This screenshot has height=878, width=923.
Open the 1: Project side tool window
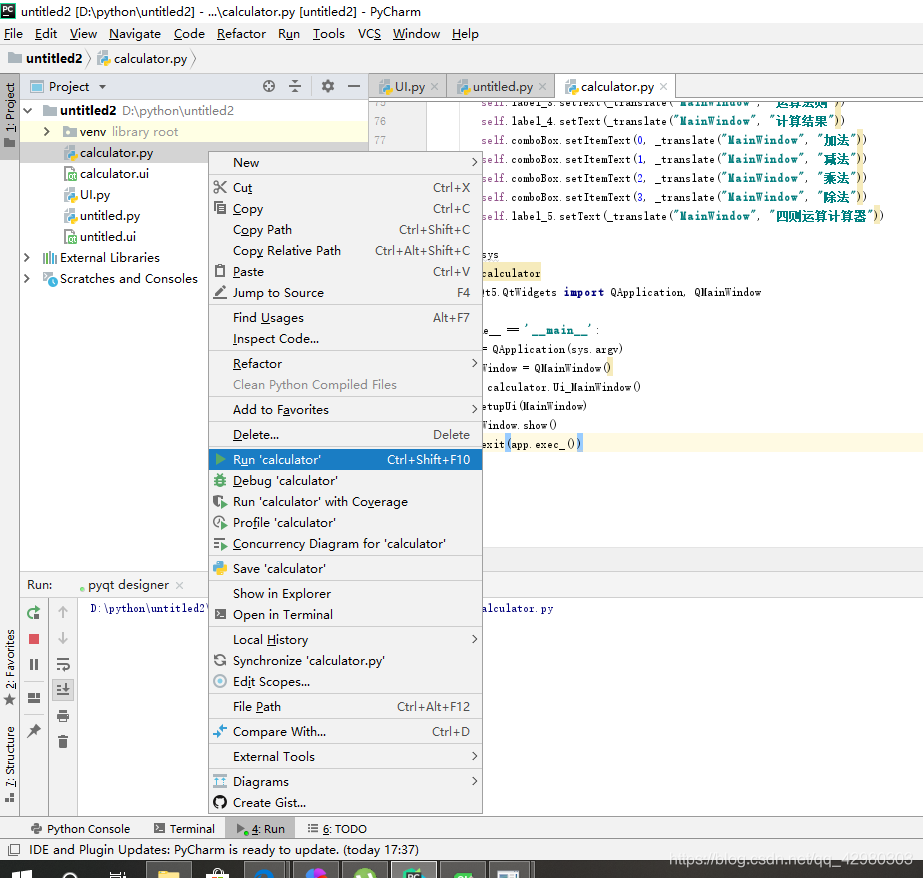(9, 114)
